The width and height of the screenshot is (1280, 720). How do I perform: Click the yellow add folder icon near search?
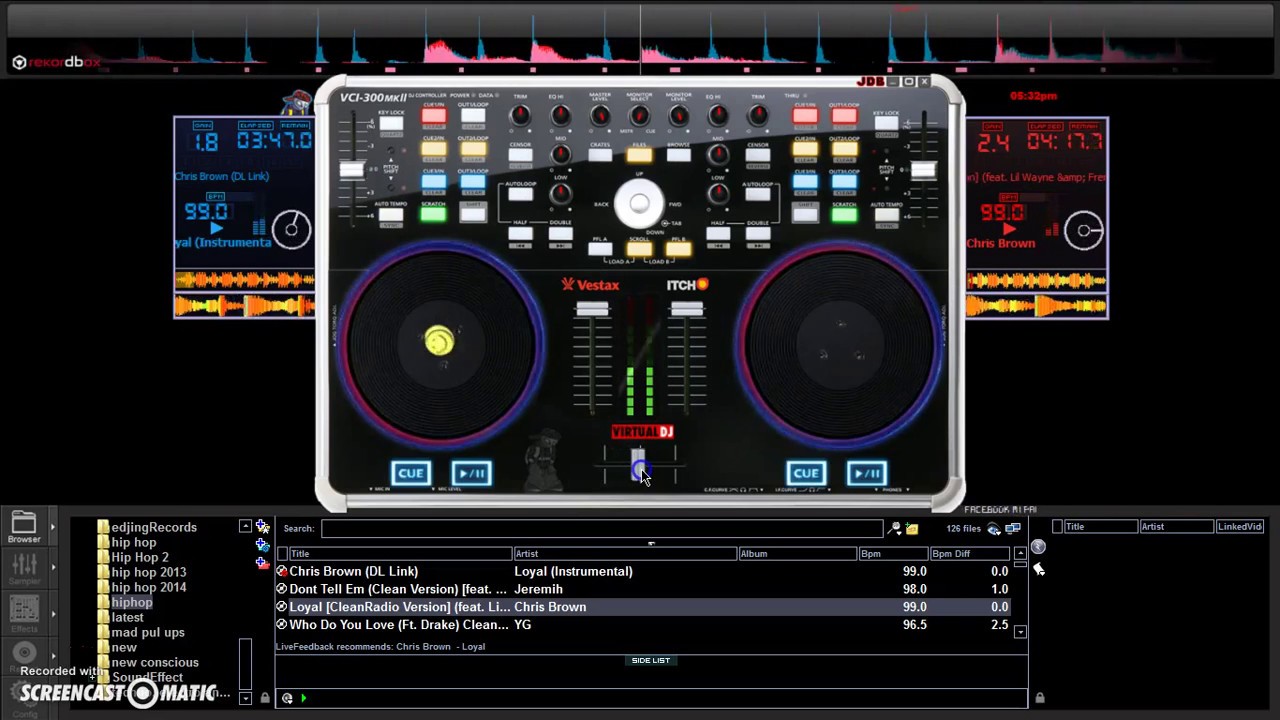(911, 528)
